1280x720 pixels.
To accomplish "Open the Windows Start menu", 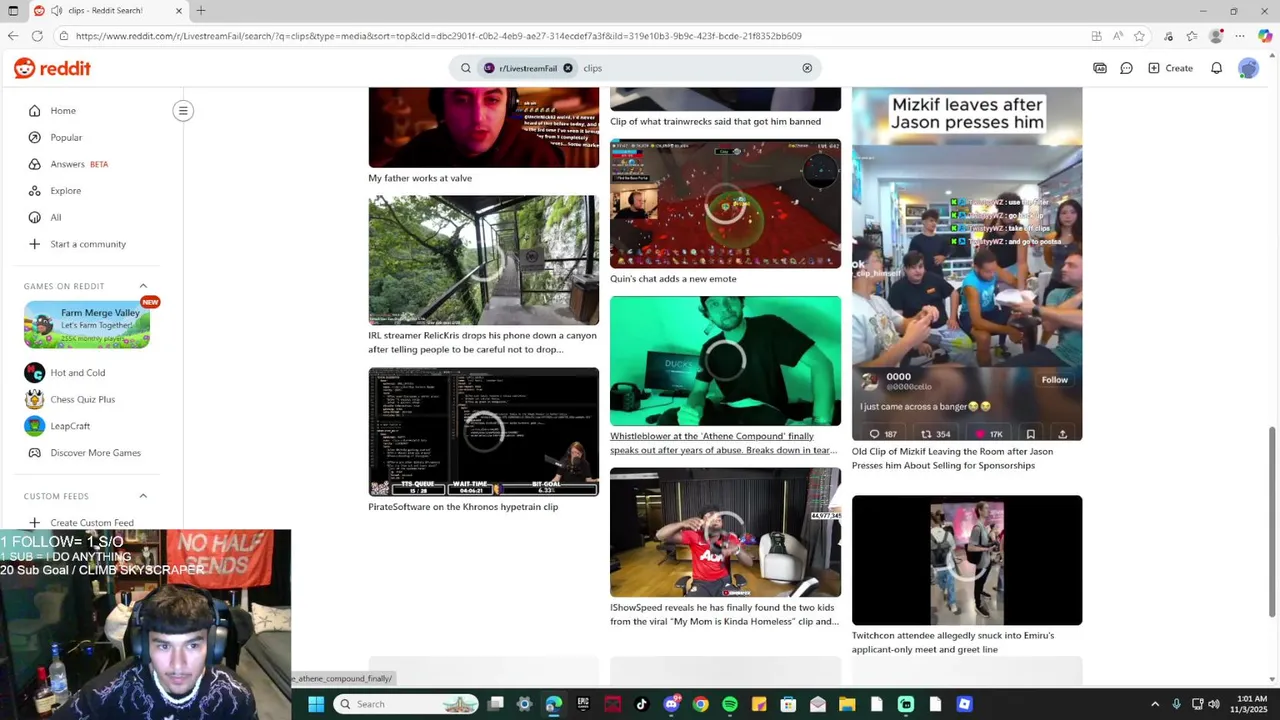I will 316,704.
